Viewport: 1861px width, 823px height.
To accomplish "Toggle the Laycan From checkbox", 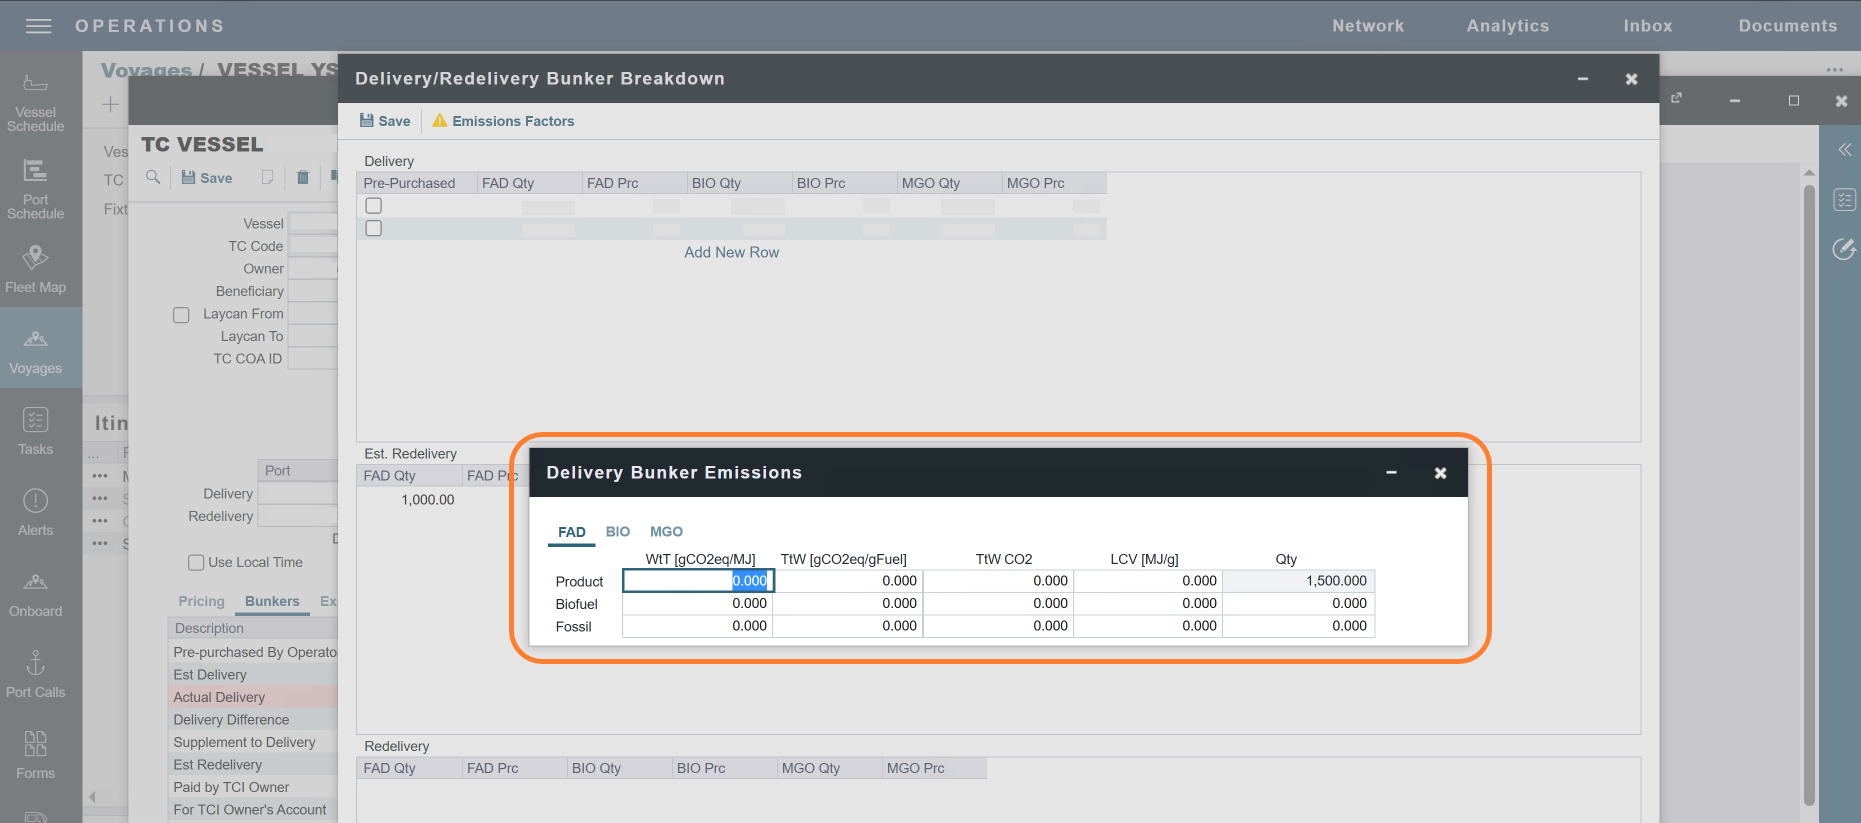I will (181, 315).
